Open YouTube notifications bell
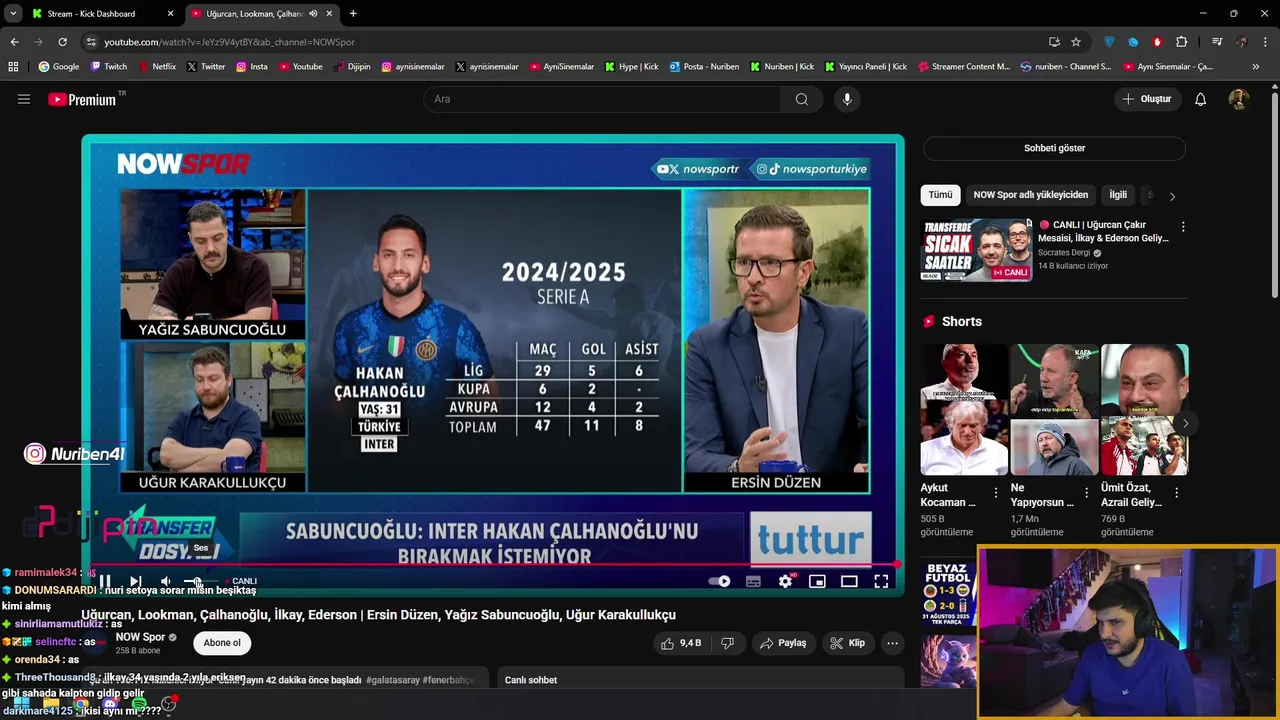Viewport: 1280px width, 720px height. 1201,99
